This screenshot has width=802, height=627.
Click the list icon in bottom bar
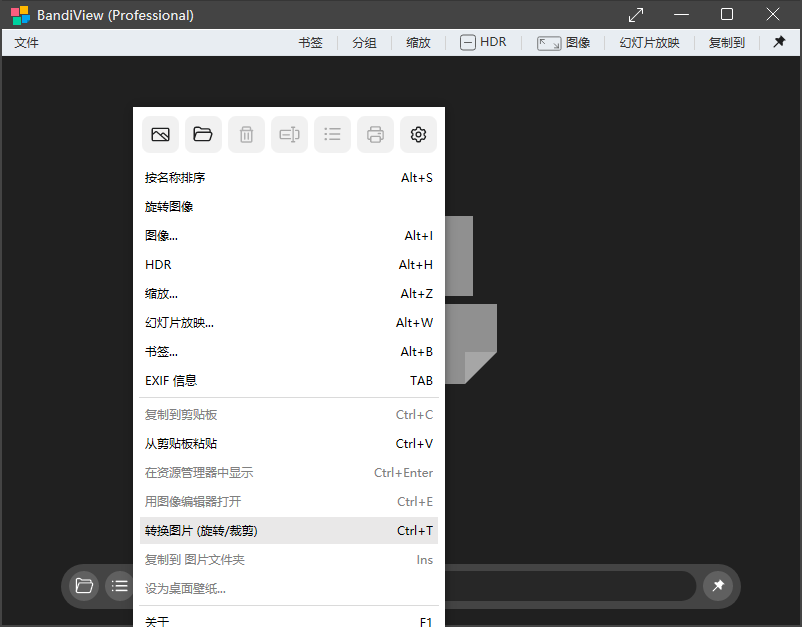[x=120, y=586]
